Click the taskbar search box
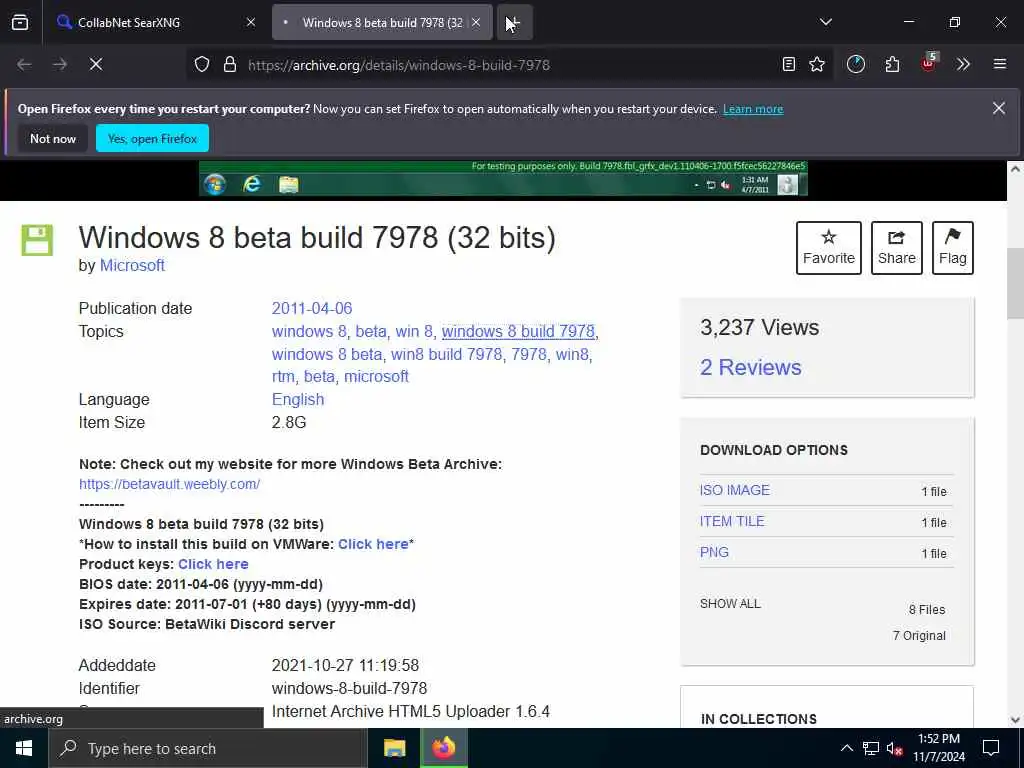Viewport: 1024px width, 768px height. tap(208, 748)
